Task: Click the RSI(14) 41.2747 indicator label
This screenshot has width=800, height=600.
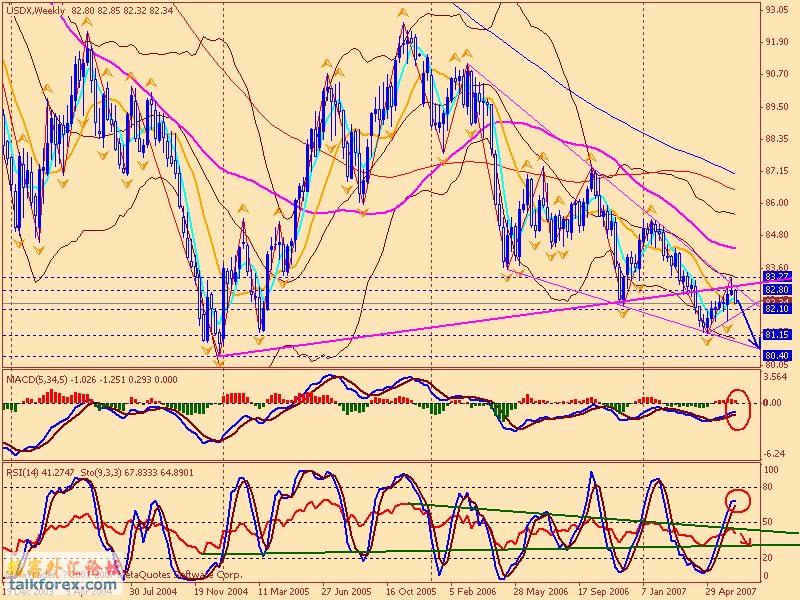Action: [x=40, y=473]
